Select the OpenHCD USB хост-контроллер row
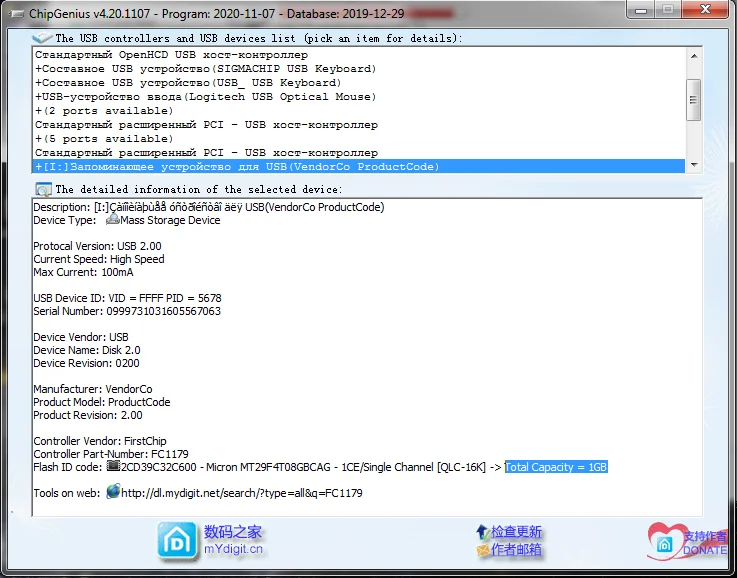The height and width of the screenshot is (578, 737). pyautogui.click(x=359, y=55)
